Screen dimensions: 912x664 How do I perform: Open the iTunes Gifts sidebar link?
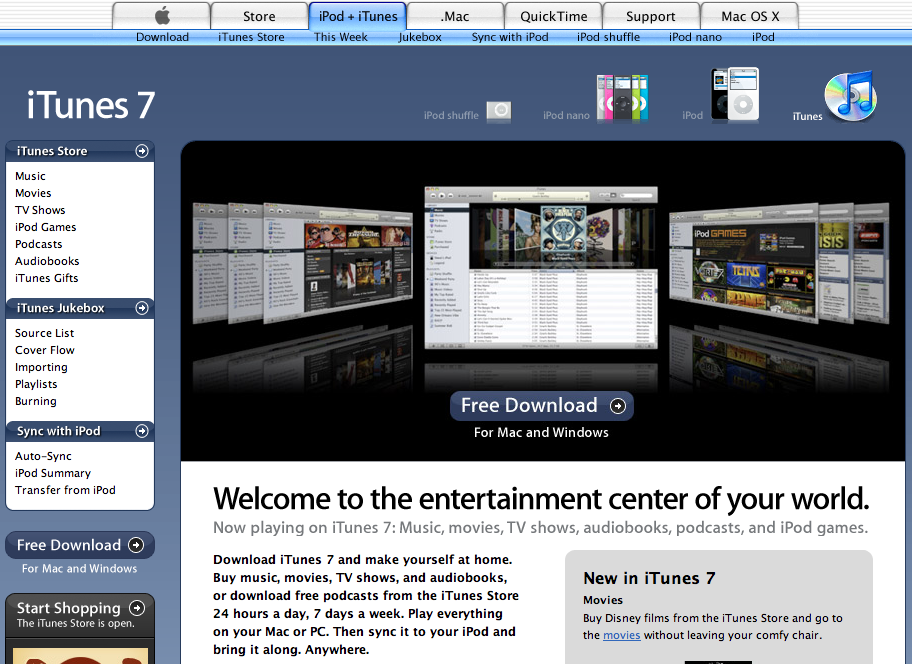[x=47, y=278]
